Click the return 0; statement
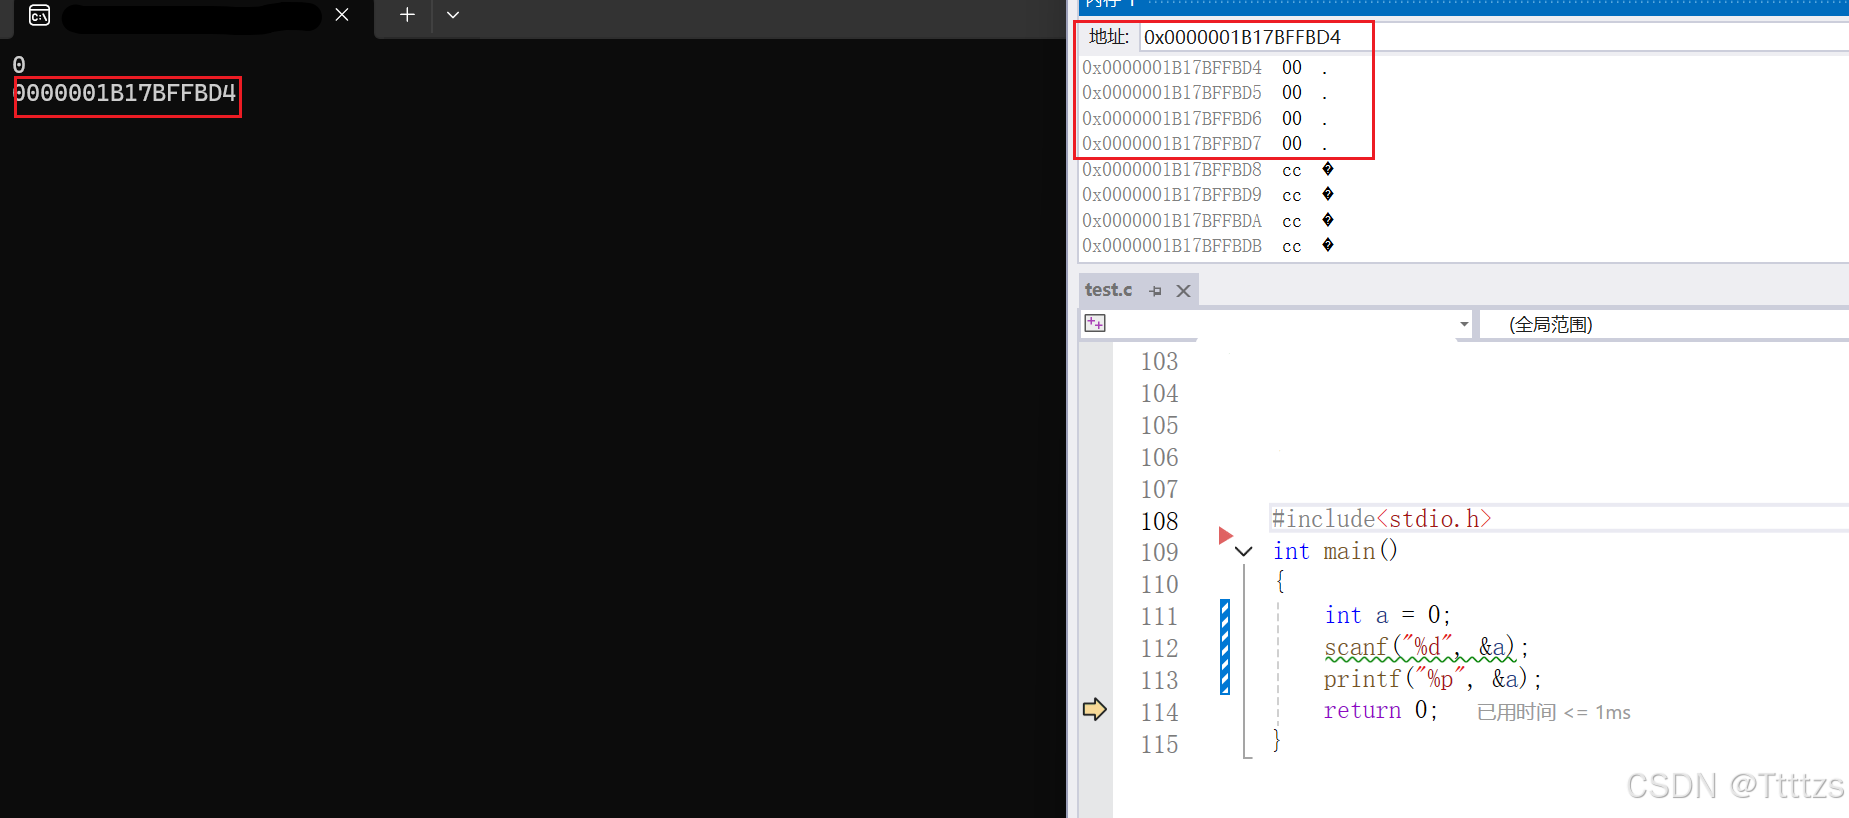 pos(1381,710)
